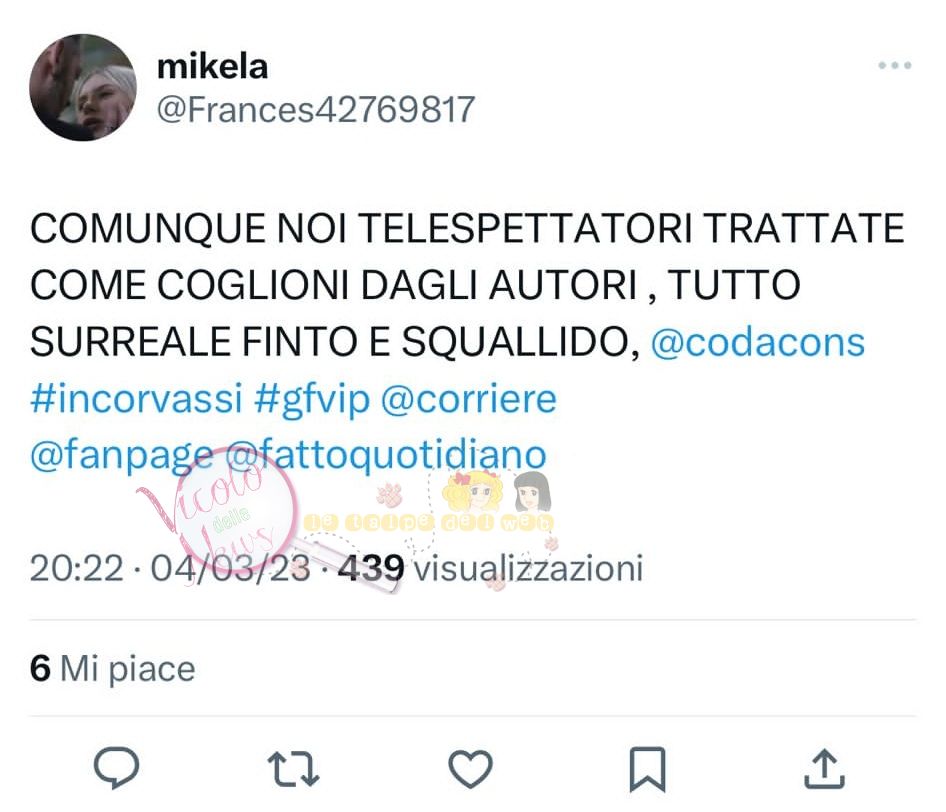Click the 20:22 timestamp
Image resolution: width=946 pixels, height=812 pixels.
[77, 568]
